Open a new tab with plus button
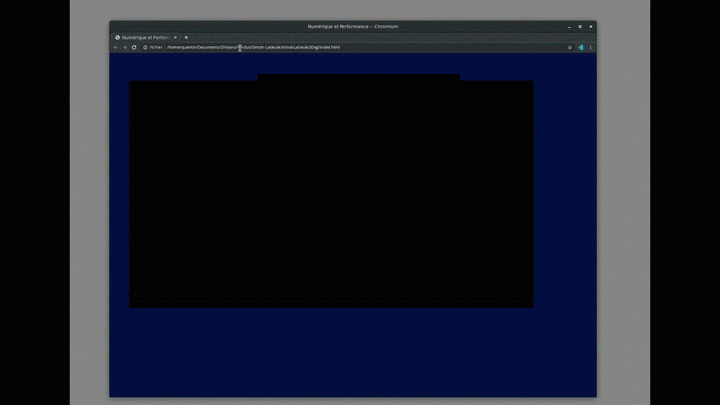This screenshot has width=720, height=405. pyautogui.click(x=186, y=37)
